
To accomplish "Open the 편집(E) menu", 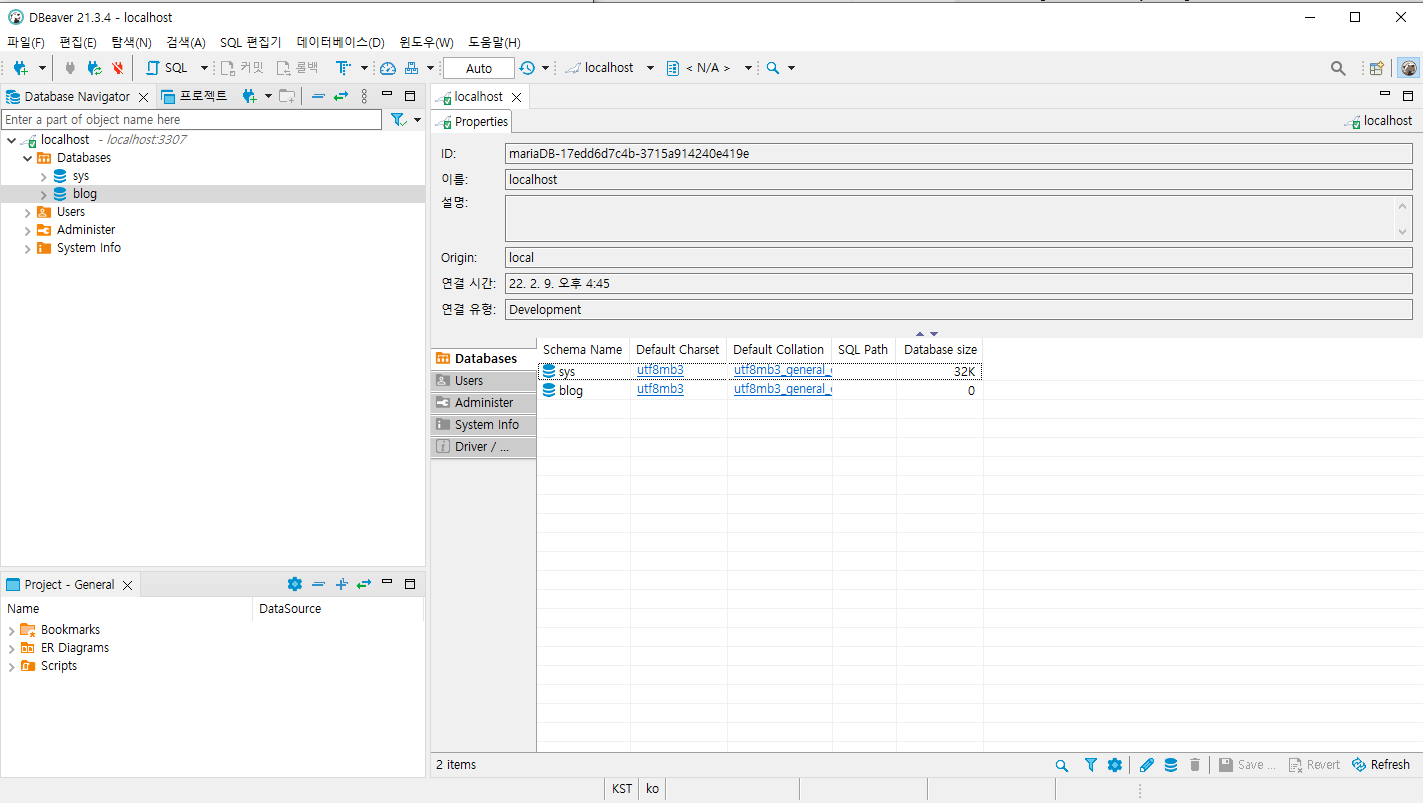I will pyautogui.click(x=78, y=42).
